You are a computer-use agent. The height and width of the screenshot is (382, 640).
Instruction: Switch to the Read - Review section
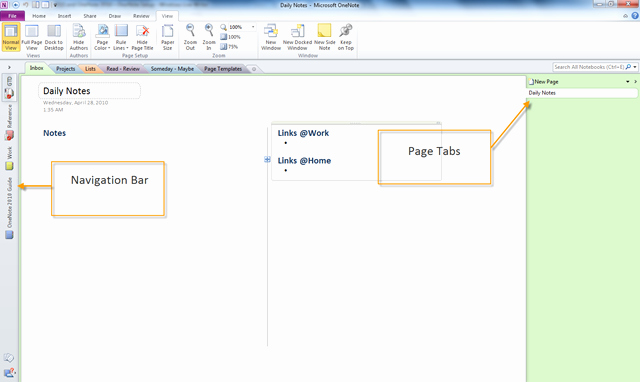click(x=123, y=69)
